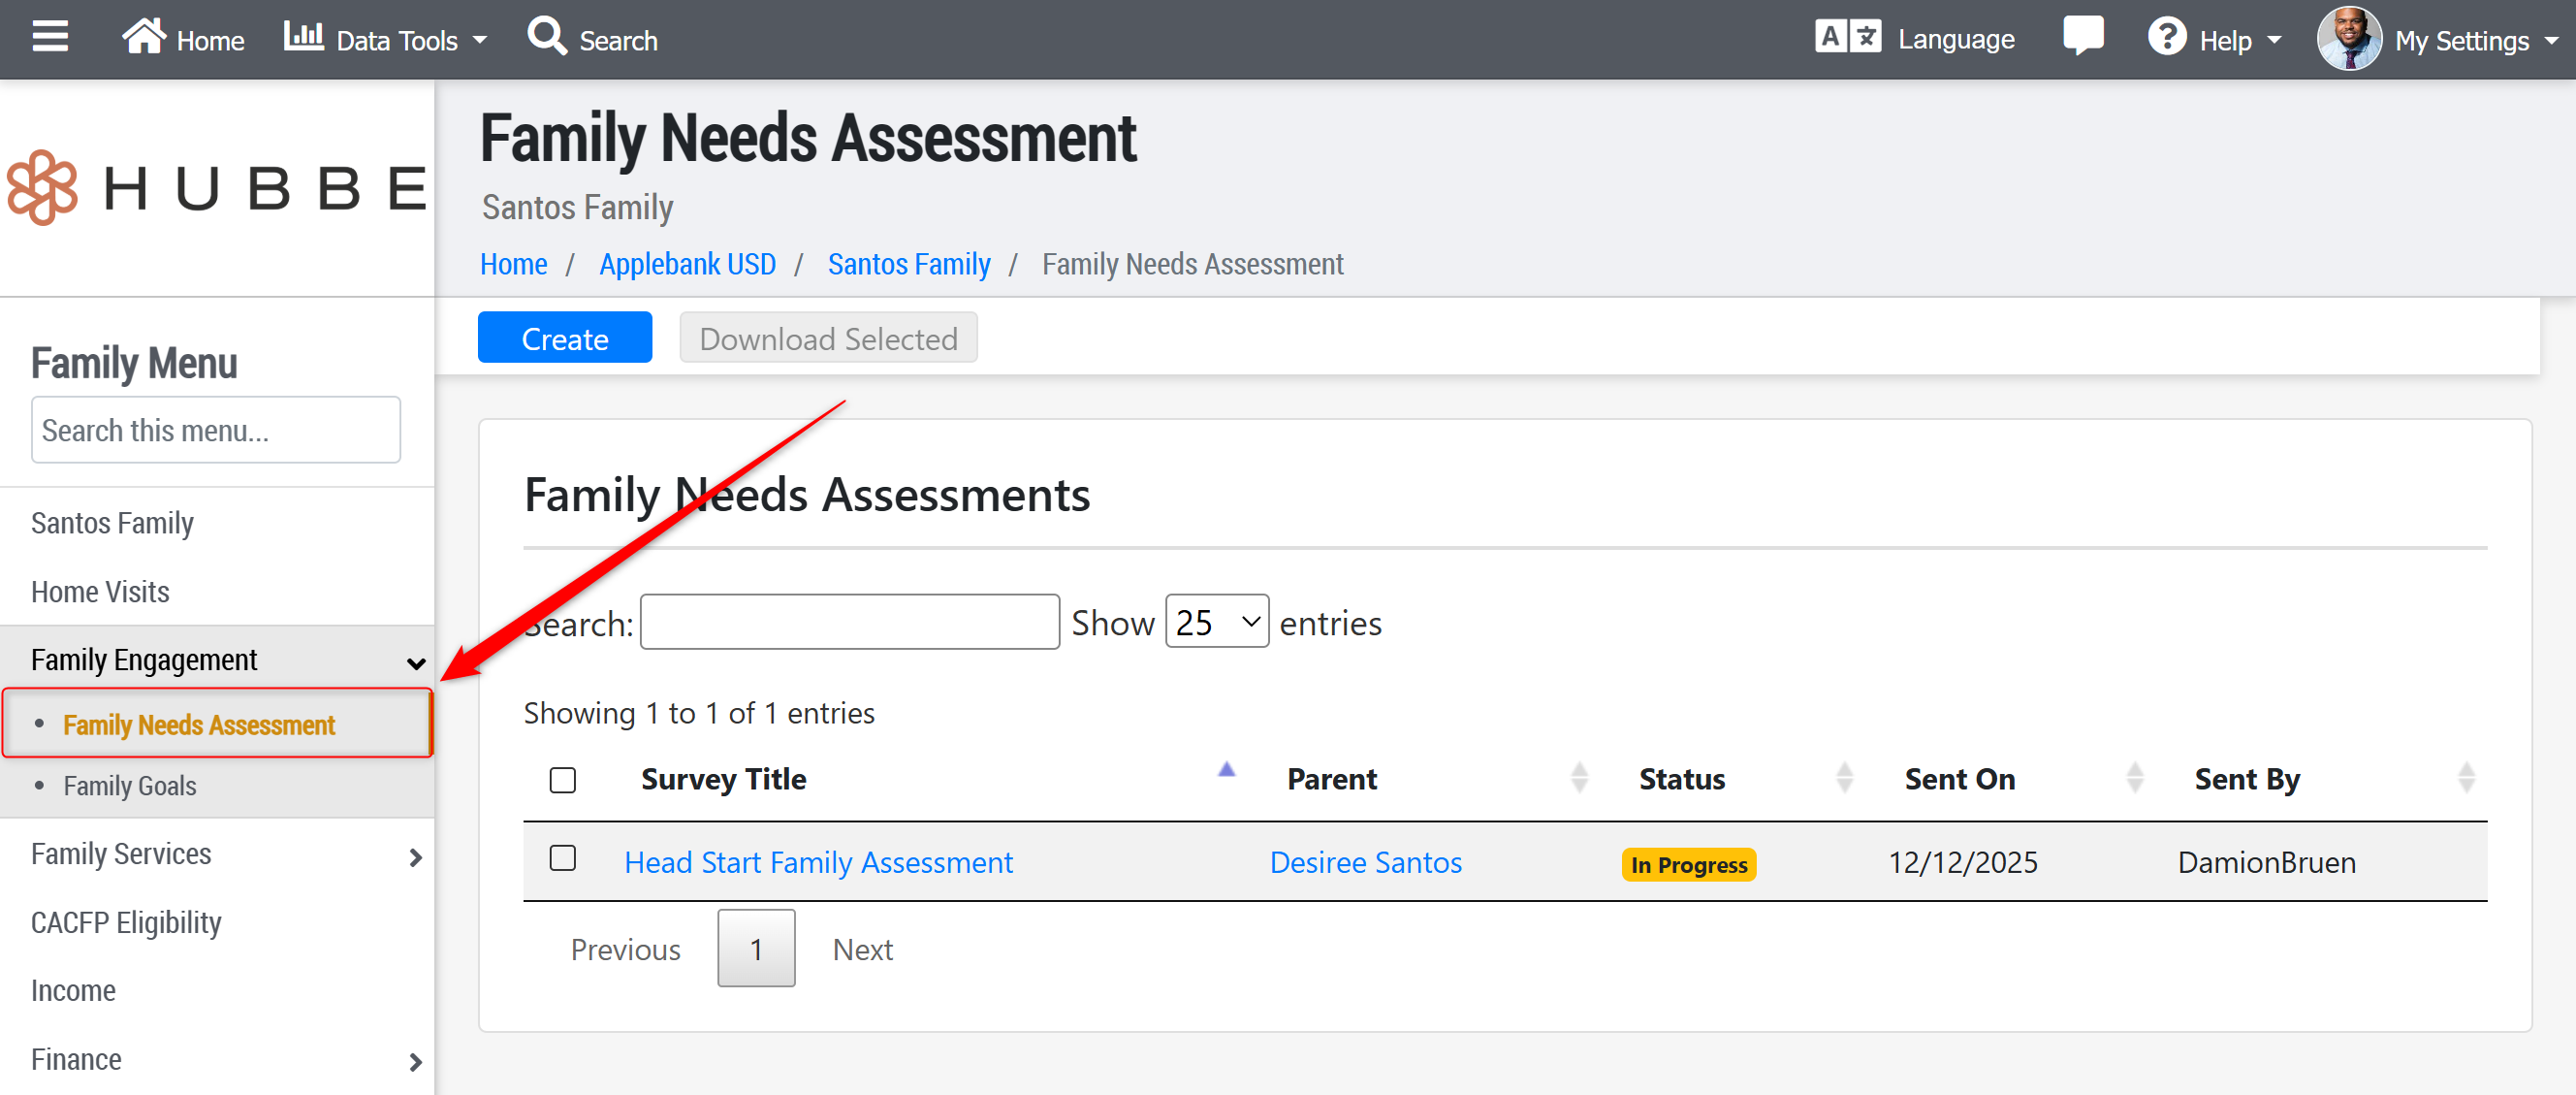Viewport: 2576px width, 1095px height.
Task: Check the select-all header checkbox
Action: click(x=563, y=780)
